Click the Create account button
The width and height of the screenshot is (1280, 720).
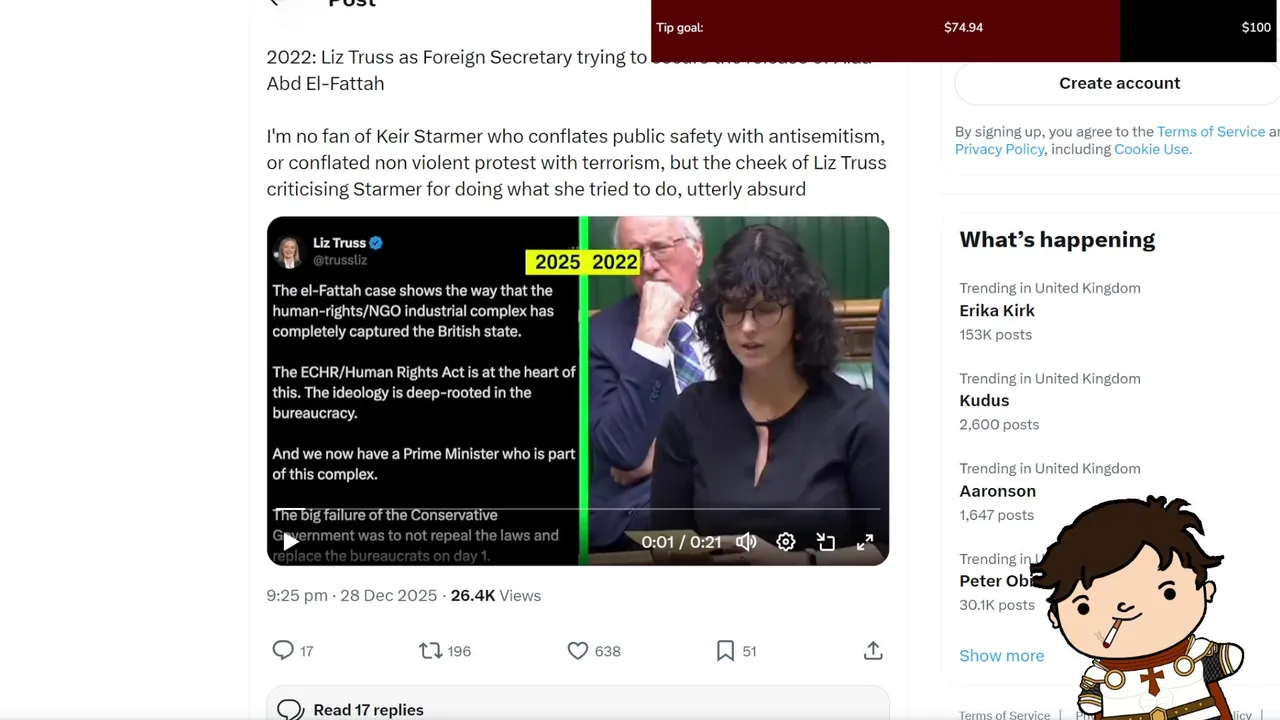tap(1119, 83)
